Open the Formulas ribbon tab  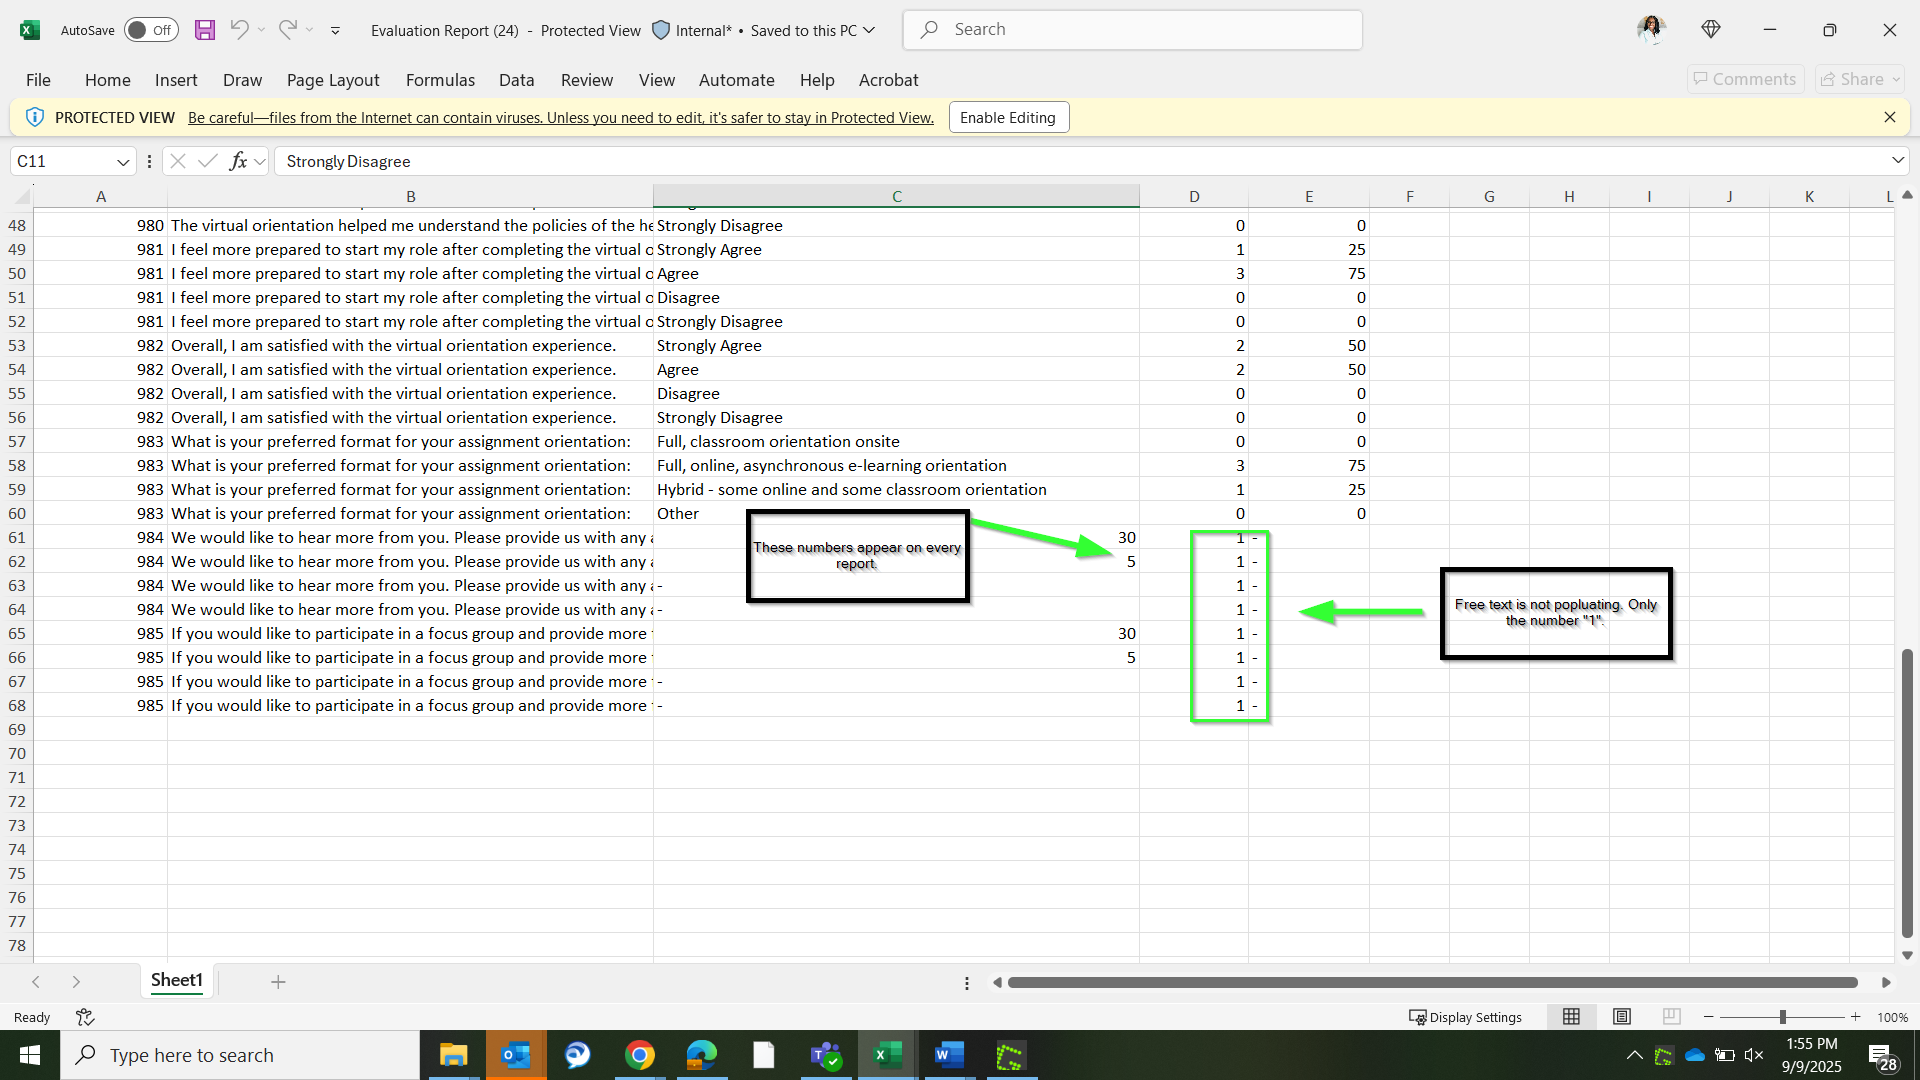coord(440,80)
